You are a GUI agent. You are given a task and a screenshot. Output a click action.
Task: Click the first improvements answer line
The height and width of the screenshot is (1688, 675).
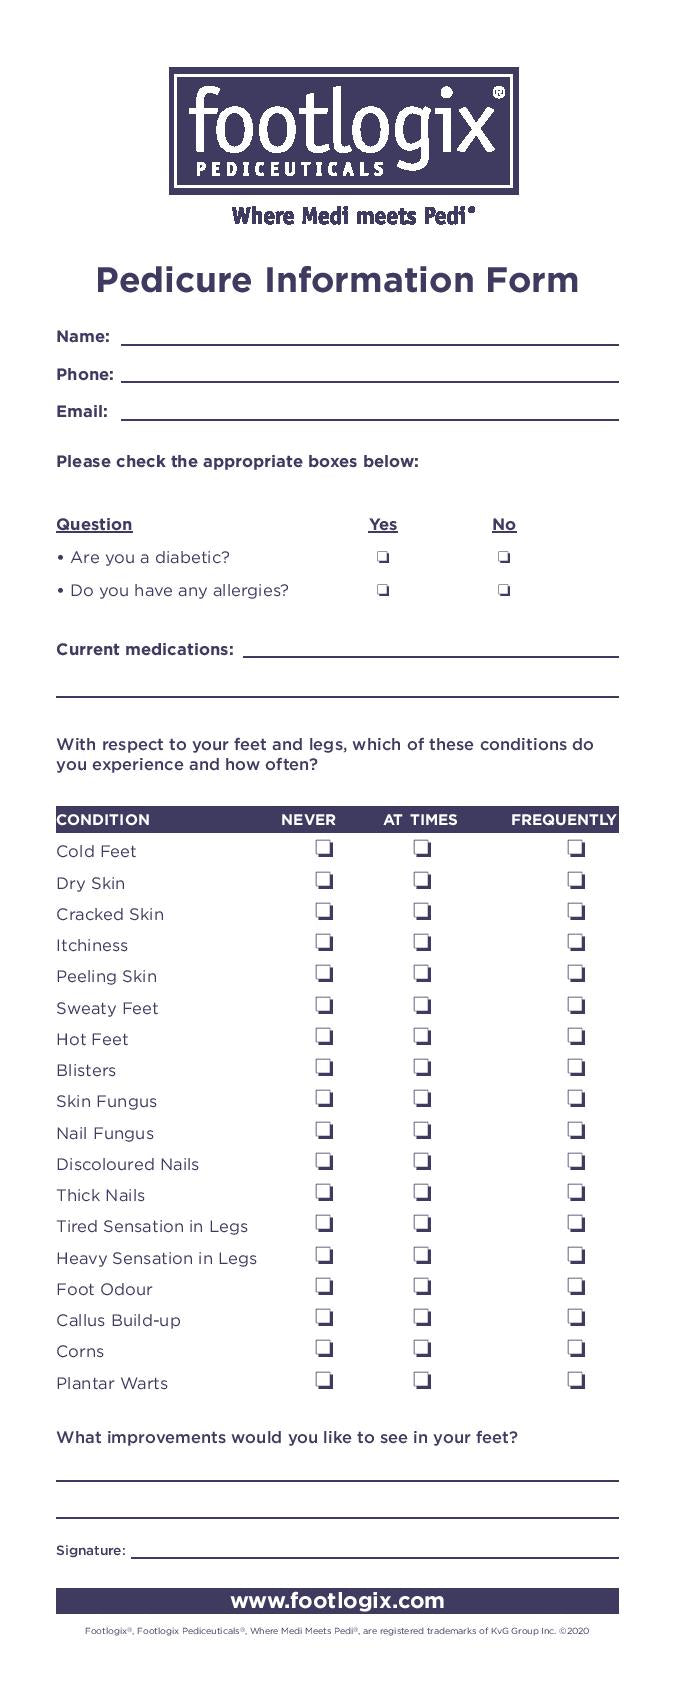tap(337, 1472)
